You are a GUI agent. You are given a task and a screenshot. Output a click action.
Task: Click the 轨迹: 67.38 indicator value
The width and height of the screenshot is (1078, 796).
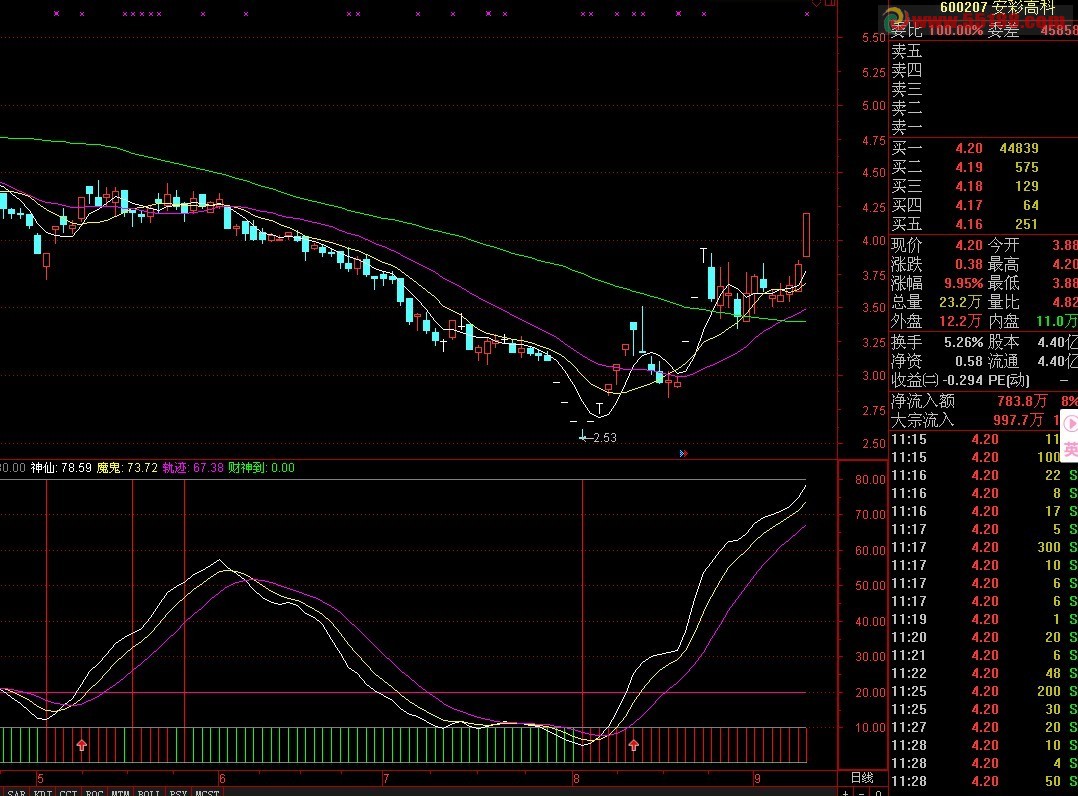tap(193, 467)
